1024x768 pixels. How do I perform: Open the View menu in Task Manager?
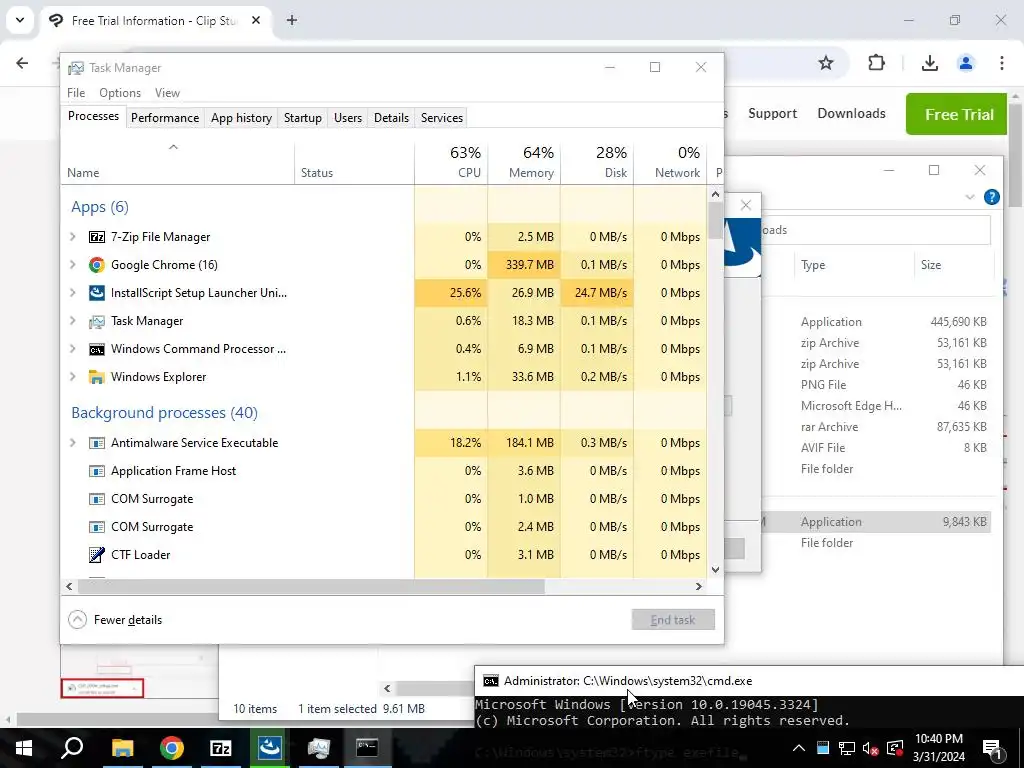click(x=167, y=93)
